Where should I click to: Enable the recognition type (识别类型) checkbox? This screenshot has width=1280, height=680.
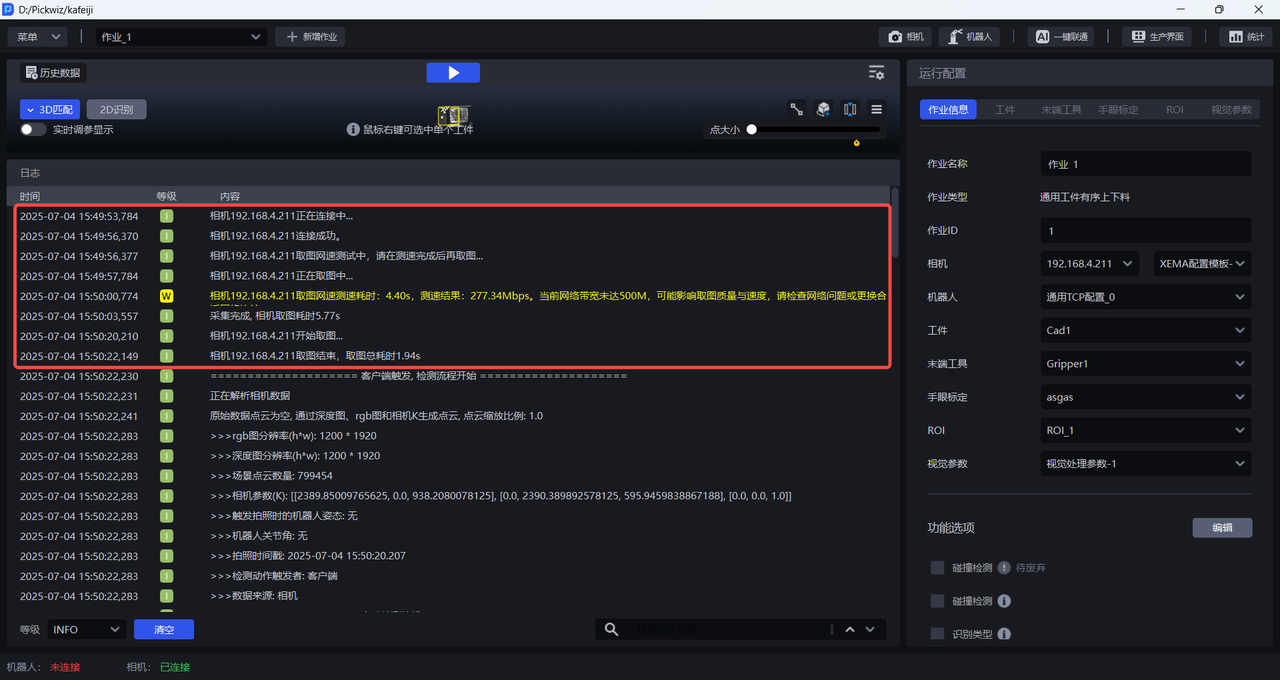coord(937,634)
